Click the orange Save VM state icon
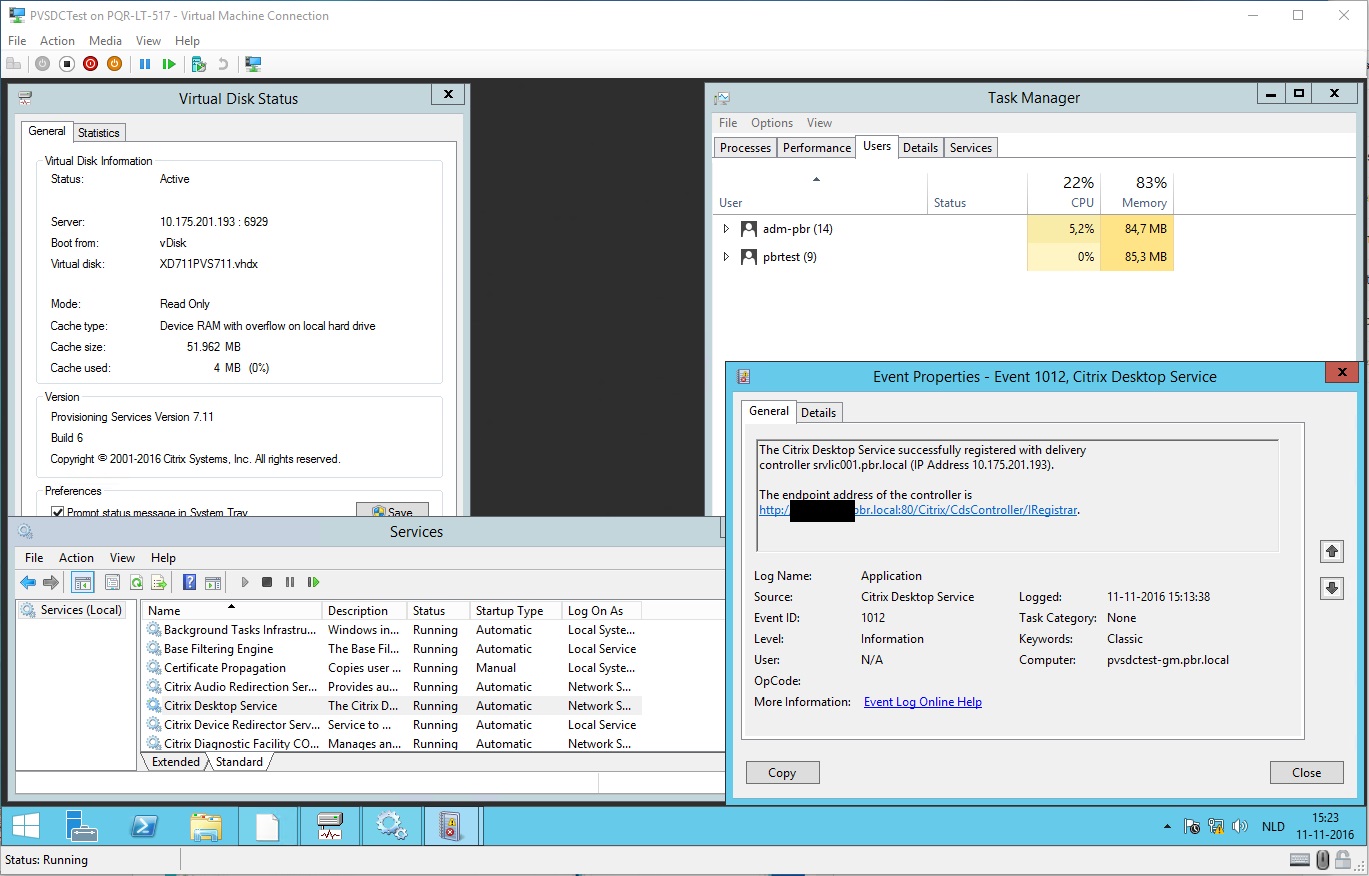1369x876 pixels. click(114, 64)
